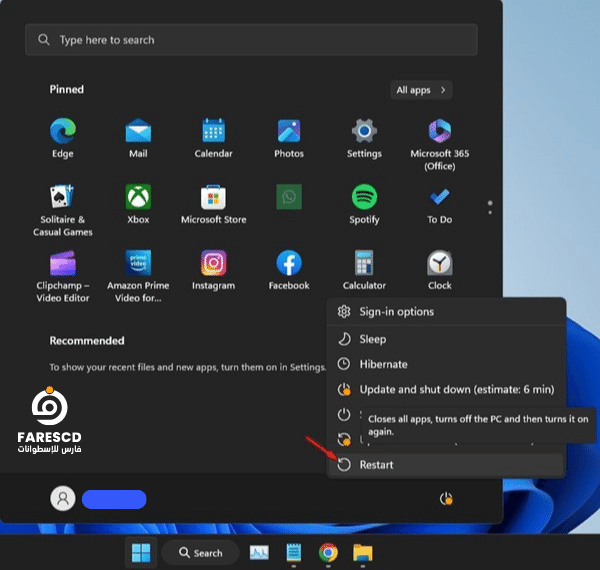This screenshot has width=600, height=570.
Task: Open the resource monitor taskbar icon
Action: (259, 553)
